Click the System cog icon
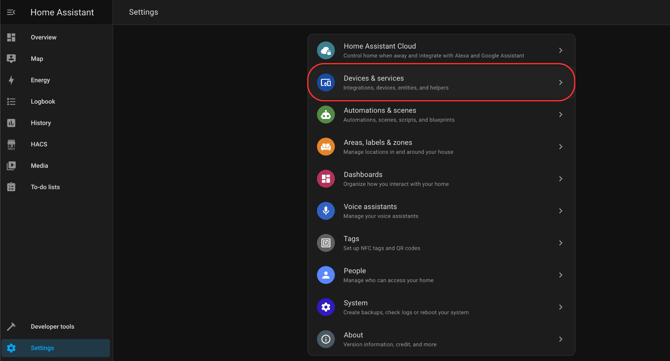The width and height of the screenshot is (670, 361). click(326, 307)
